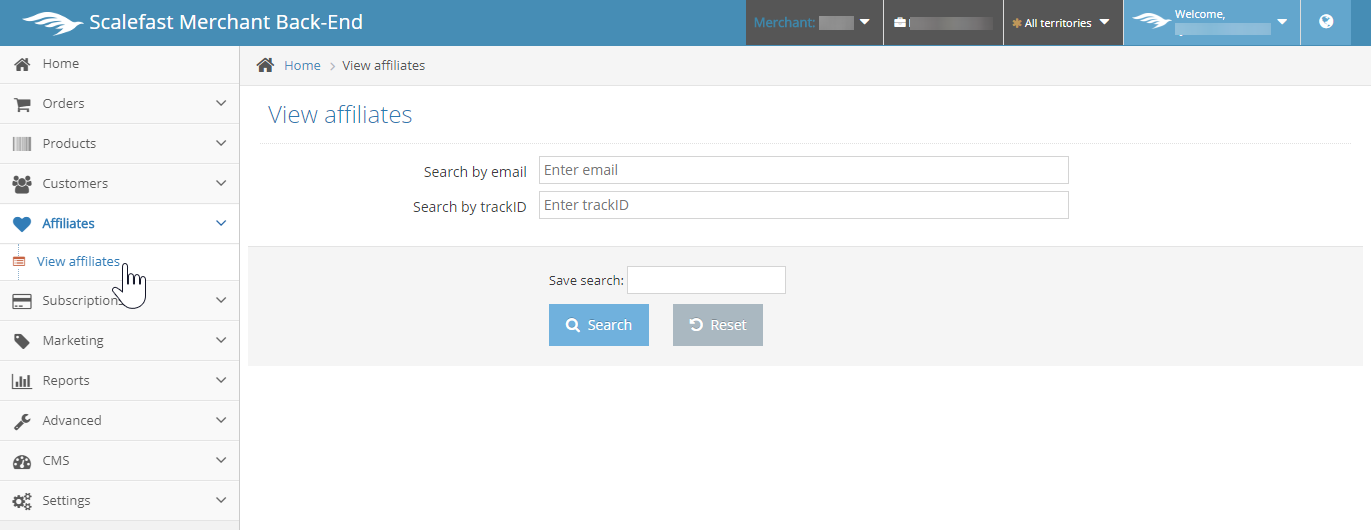The image size is (1371, 530).
Task: Click the Customers group icon
Action: coord(21,184)
